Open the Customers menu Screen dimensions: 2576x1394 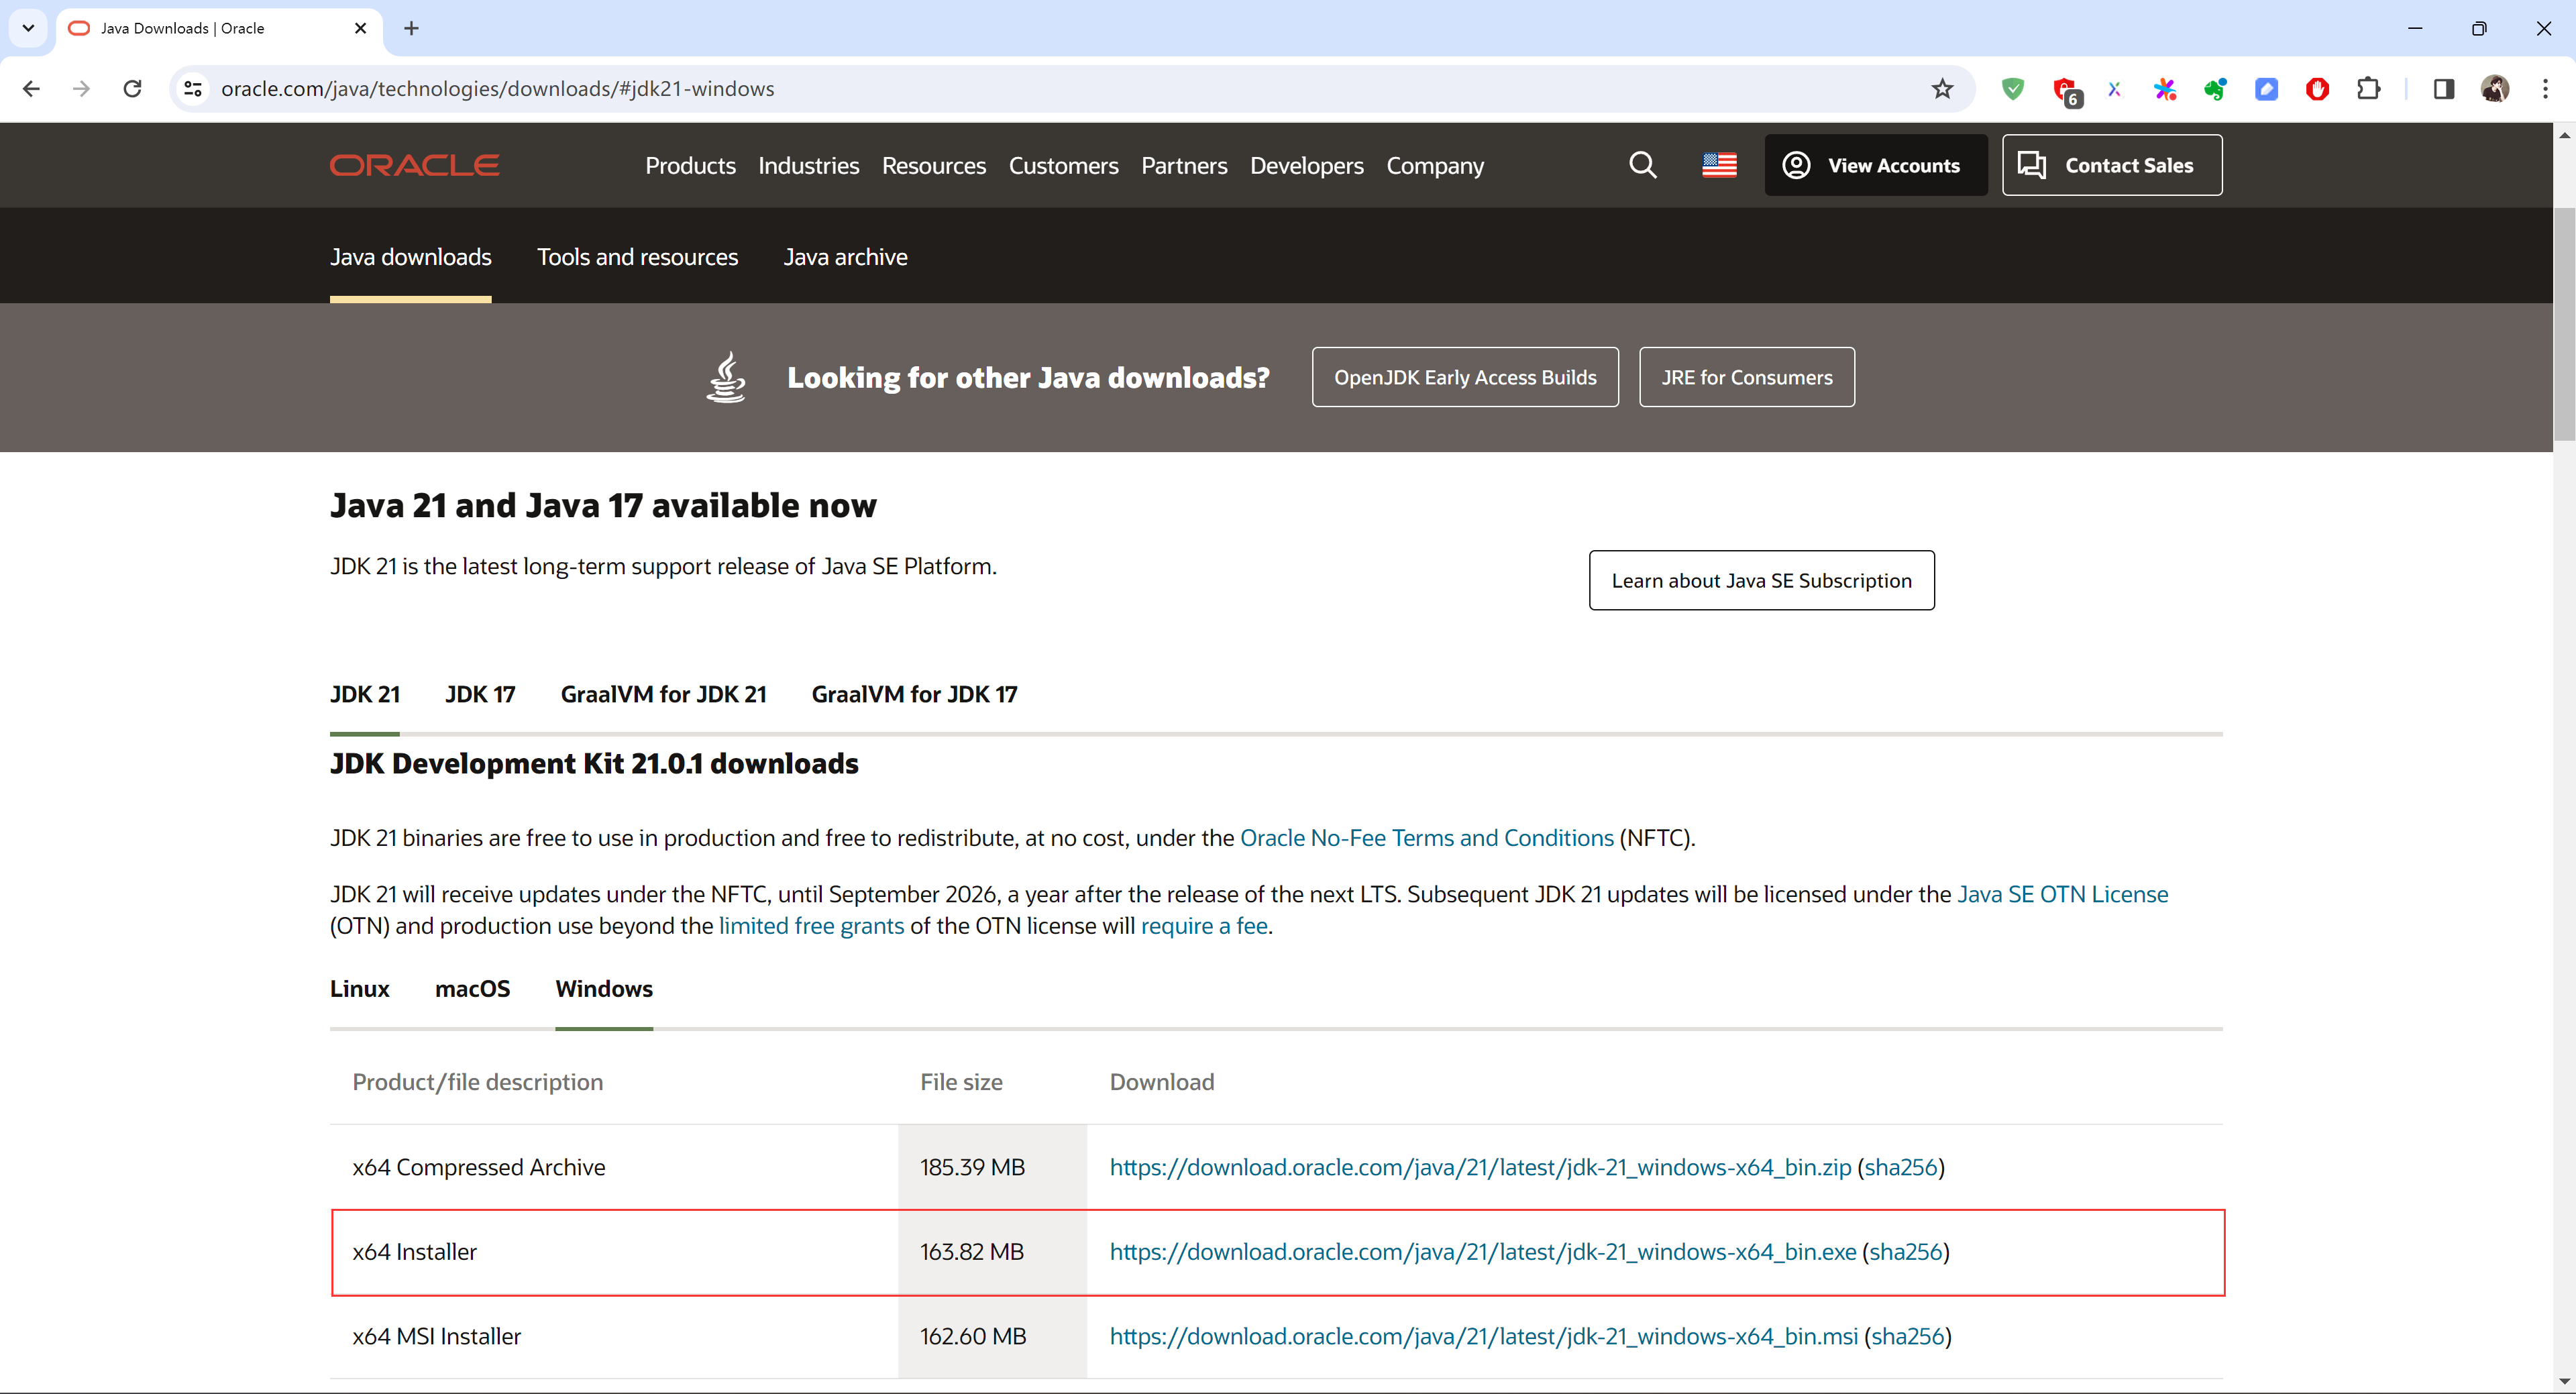click(x=1063, y=165)
